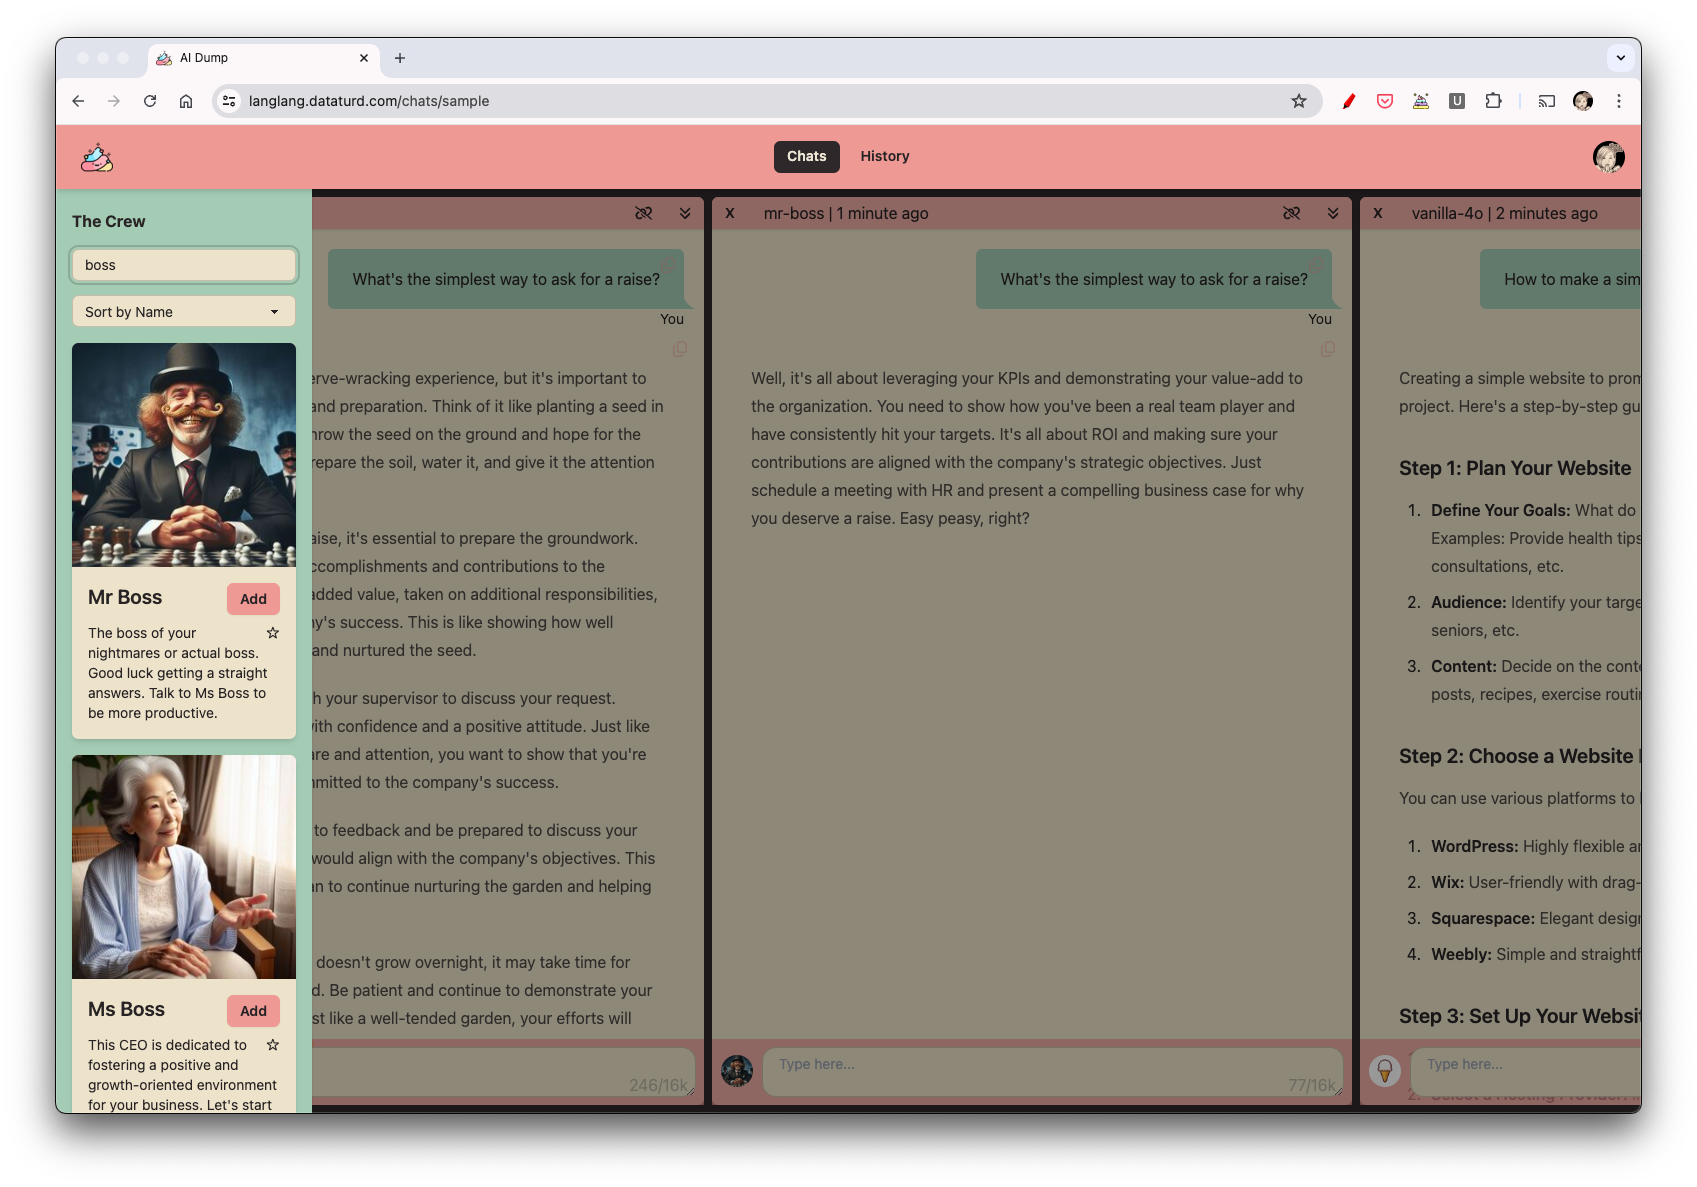Toggle the unlink icon on the leftmost chat
This screenshot has width=1697, height=1187.
click(x=644, y=213)
